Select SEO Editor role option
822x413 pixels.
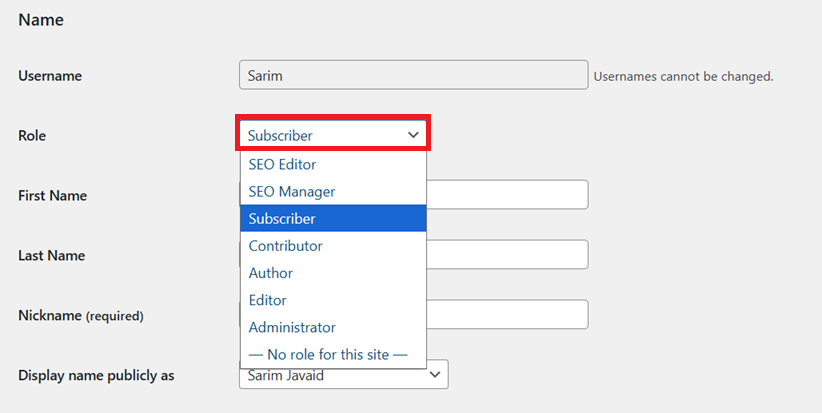coord(333,164)
